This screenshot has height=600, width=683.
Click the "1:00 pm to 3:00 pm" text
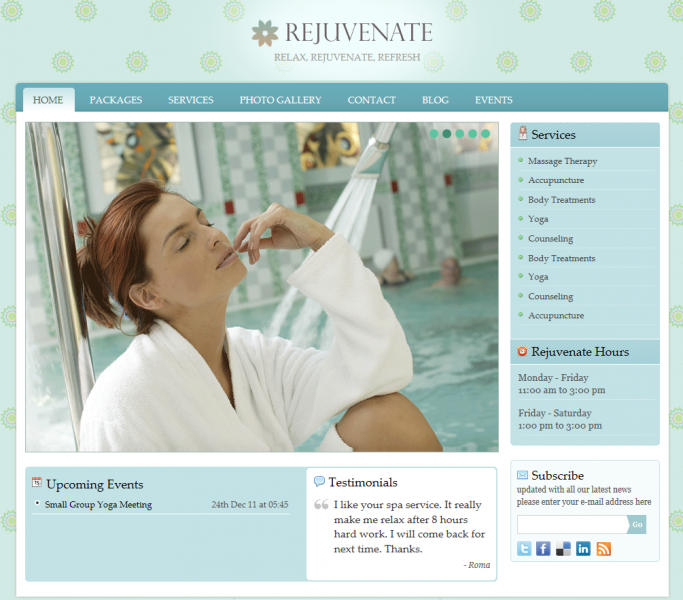[560, 426]
